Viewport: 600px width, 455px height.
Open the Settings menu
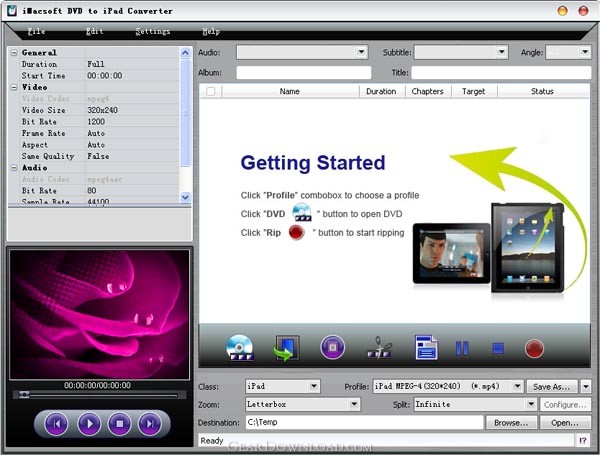152,31
